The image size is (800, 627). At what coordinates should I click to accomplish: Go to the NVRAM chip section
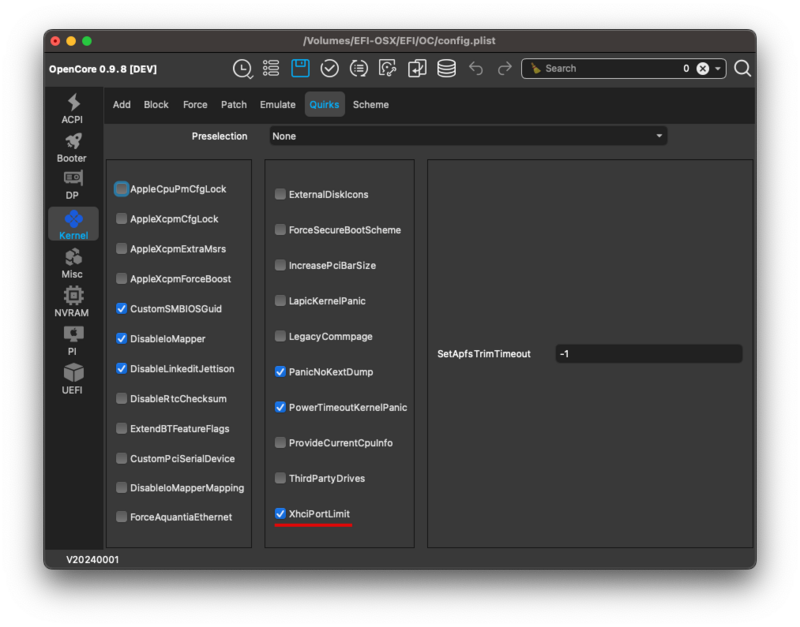click(73, 301)
